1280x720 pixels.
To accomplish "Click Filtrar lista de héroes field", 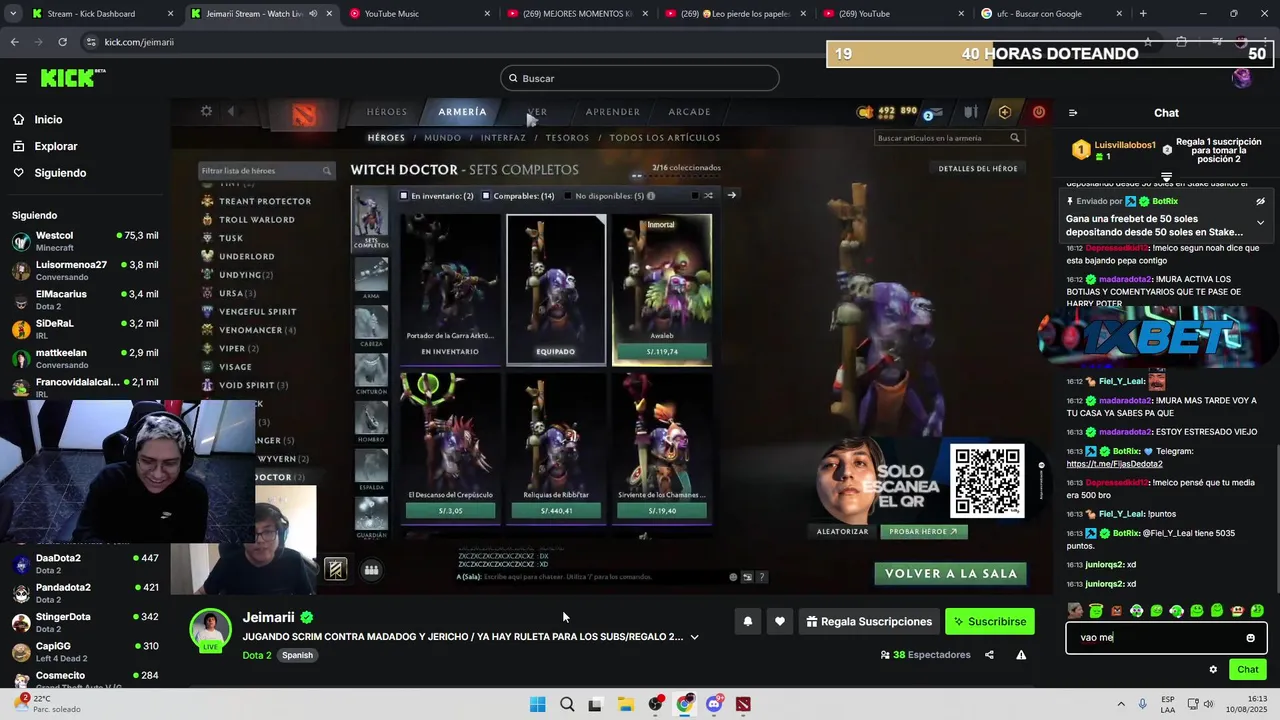I will [266, 171].
